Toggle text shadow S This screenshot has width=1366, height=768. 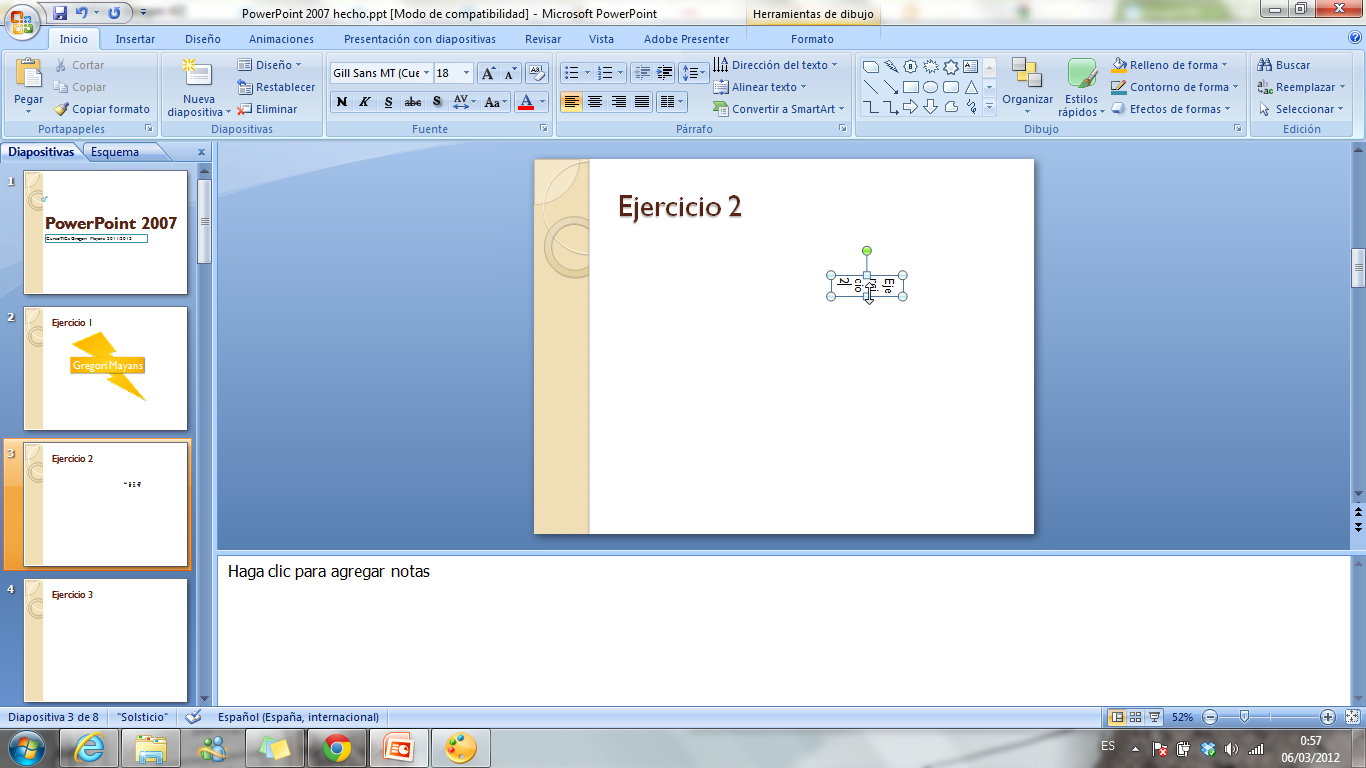pyautogui.click(x=436, y=102)
